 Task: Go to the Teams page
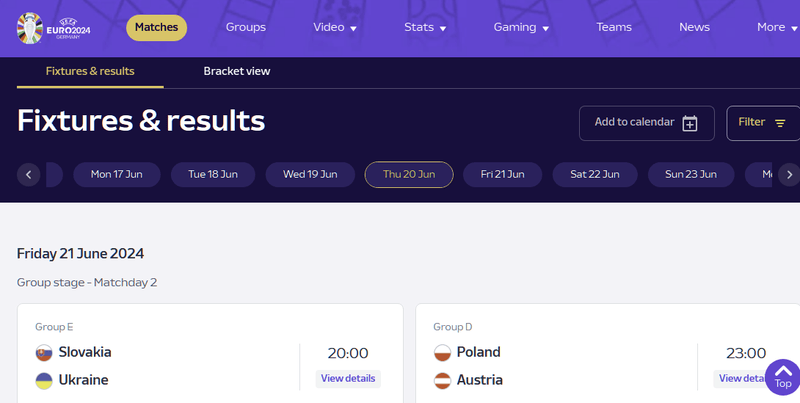click(614, 28)
